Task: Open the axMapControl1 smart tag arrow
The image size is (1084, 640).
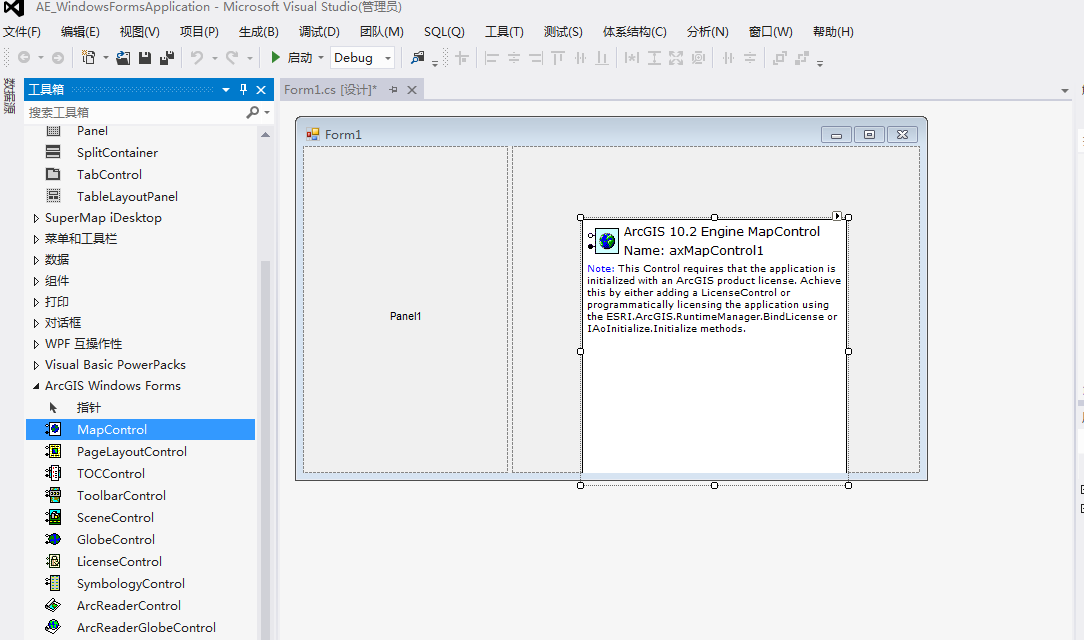Action: click(x=837, y=216)
